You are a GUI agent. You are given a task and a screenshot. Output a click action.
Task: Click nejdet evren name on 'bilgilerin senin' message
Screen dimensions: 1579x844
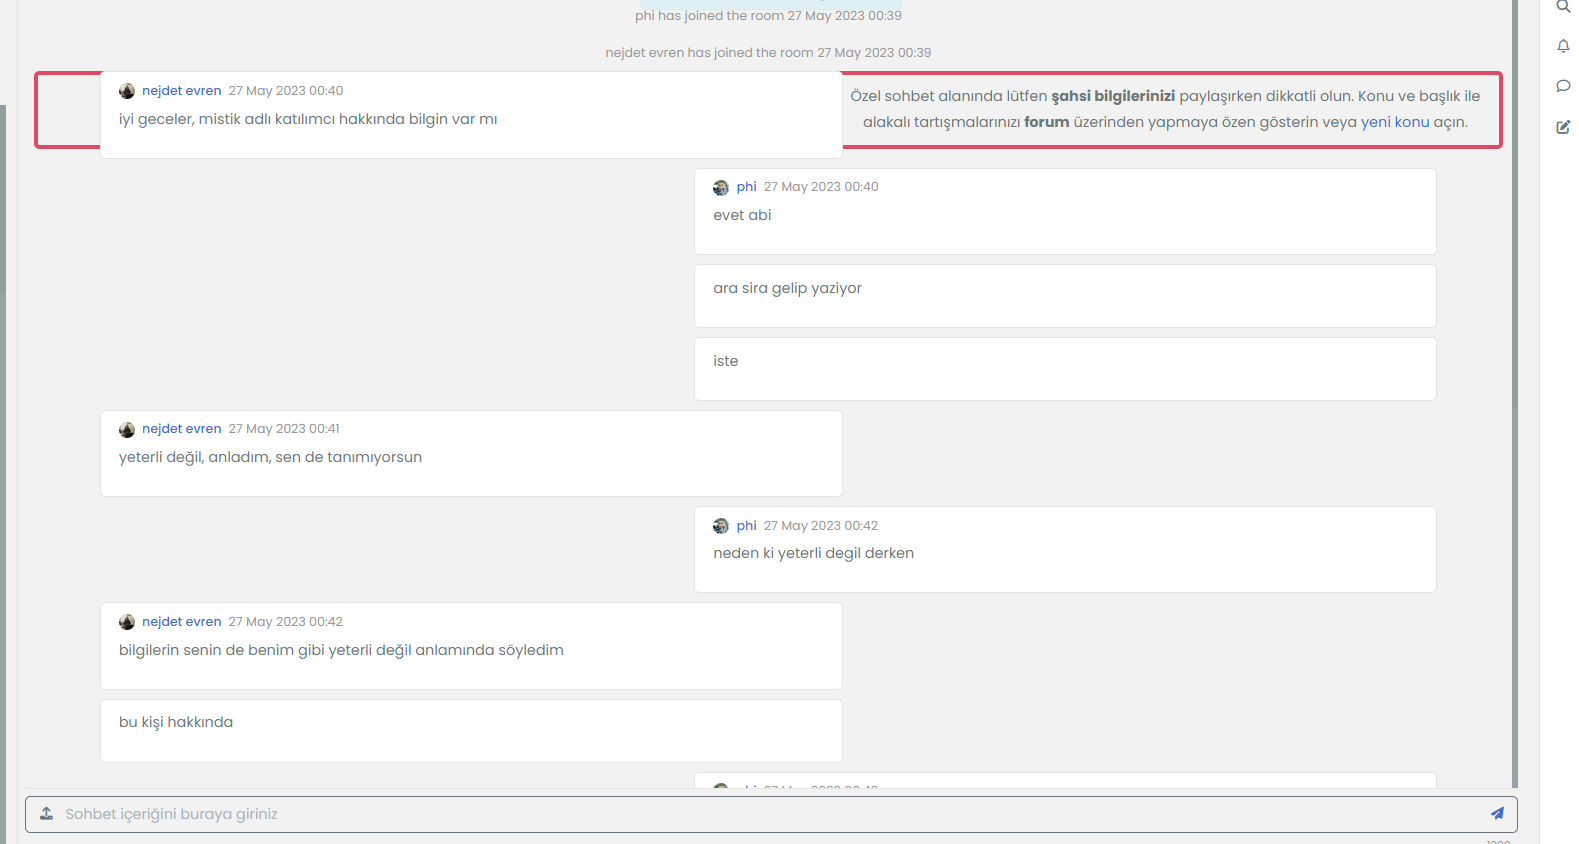click(x=181, y=622)
